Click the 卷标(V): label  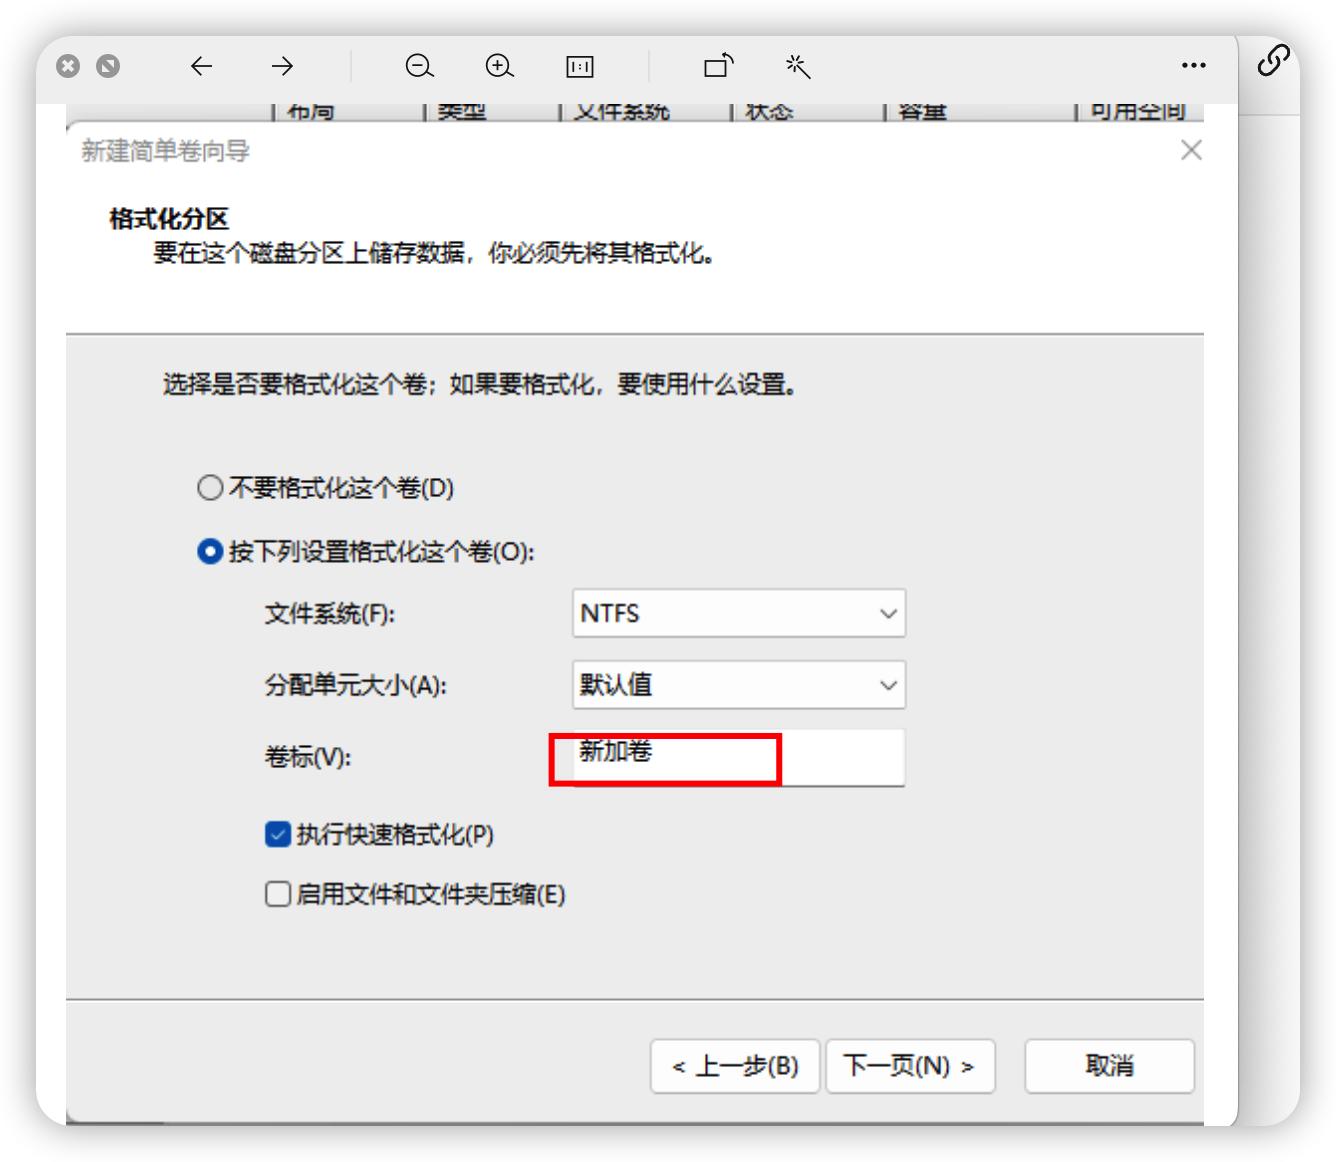point(308,758)
